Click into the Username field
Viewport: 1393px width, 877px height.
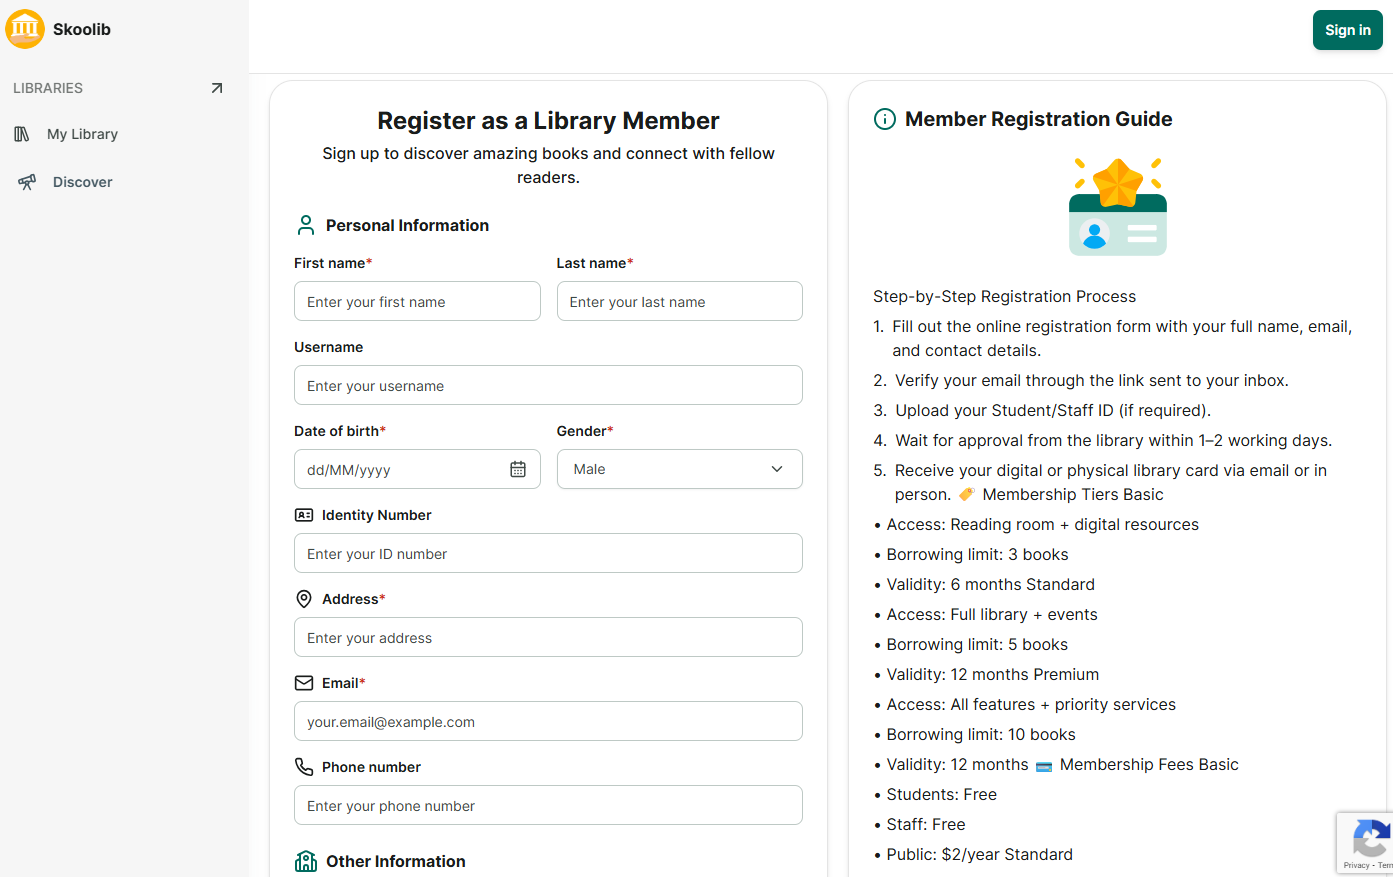tap(548, 385)
